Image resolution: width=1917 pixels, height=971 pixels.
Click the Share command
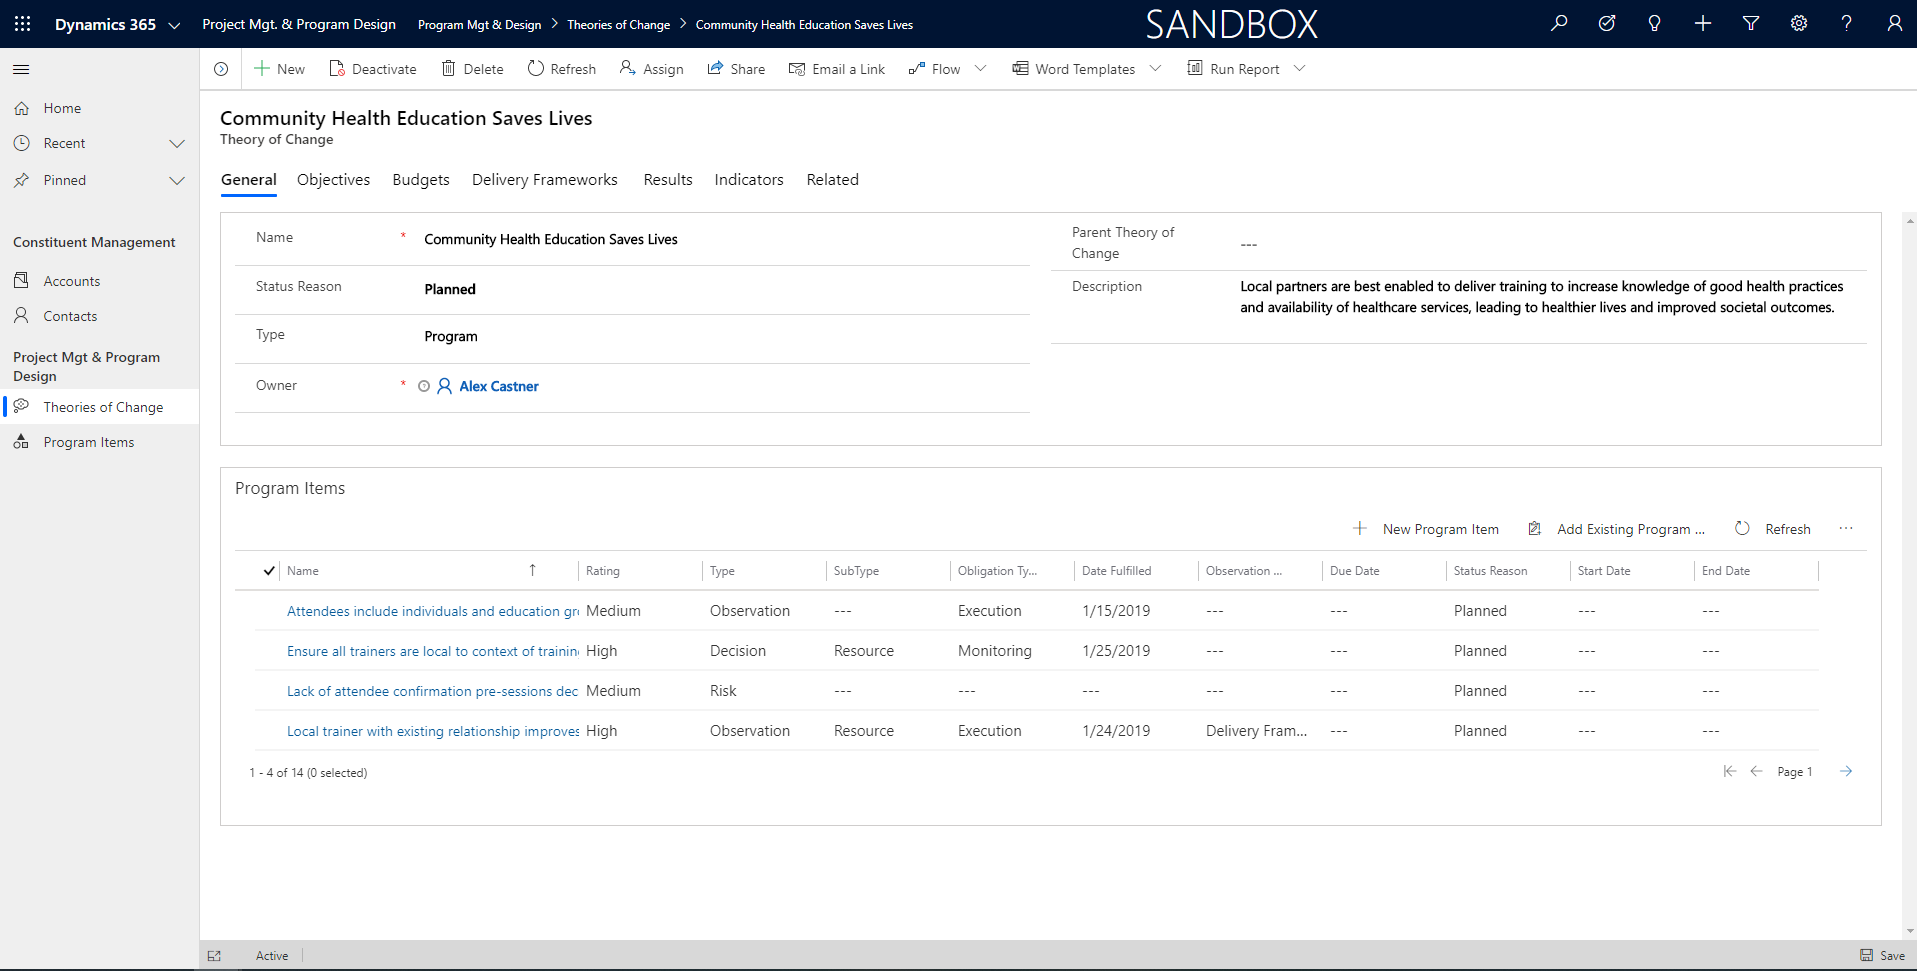736,69
